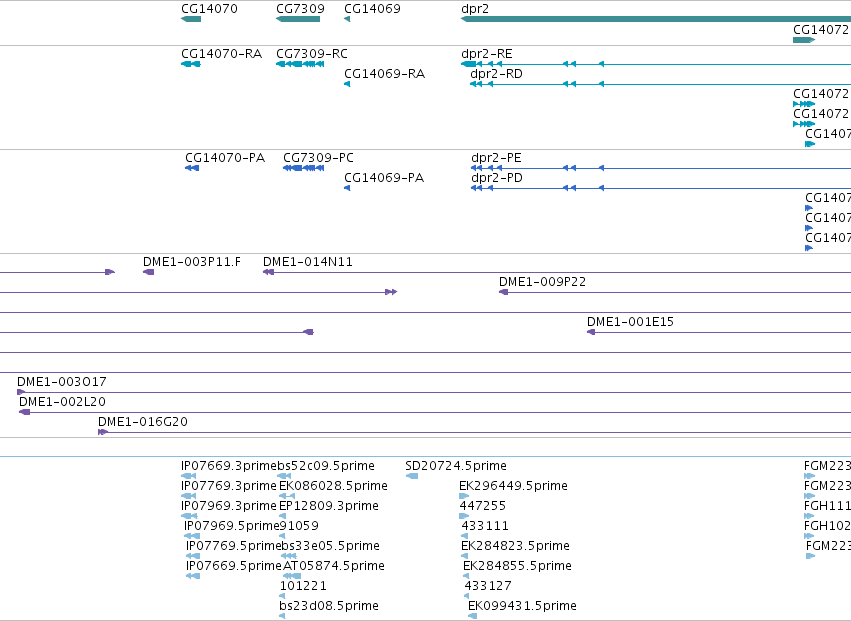
Task: Click the IP07969.3prime EST label
Action: 228,506
